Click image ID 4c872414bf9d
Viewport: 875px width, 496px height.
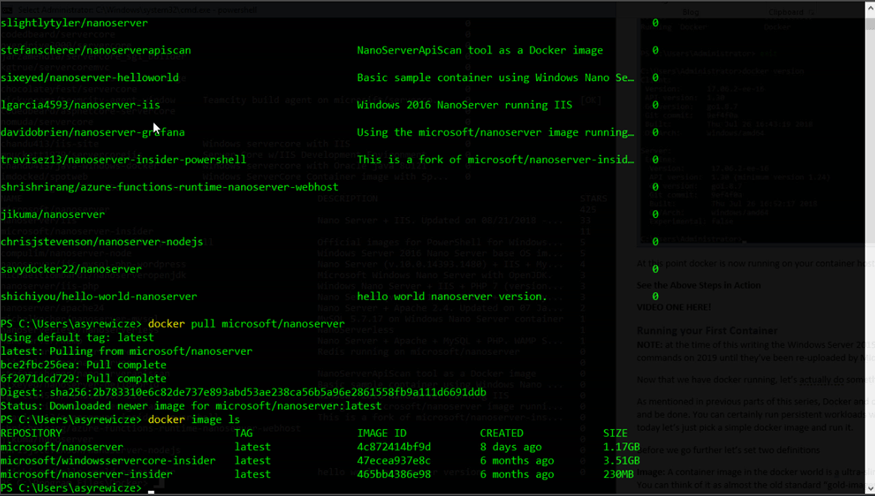[x=394, y=447]
